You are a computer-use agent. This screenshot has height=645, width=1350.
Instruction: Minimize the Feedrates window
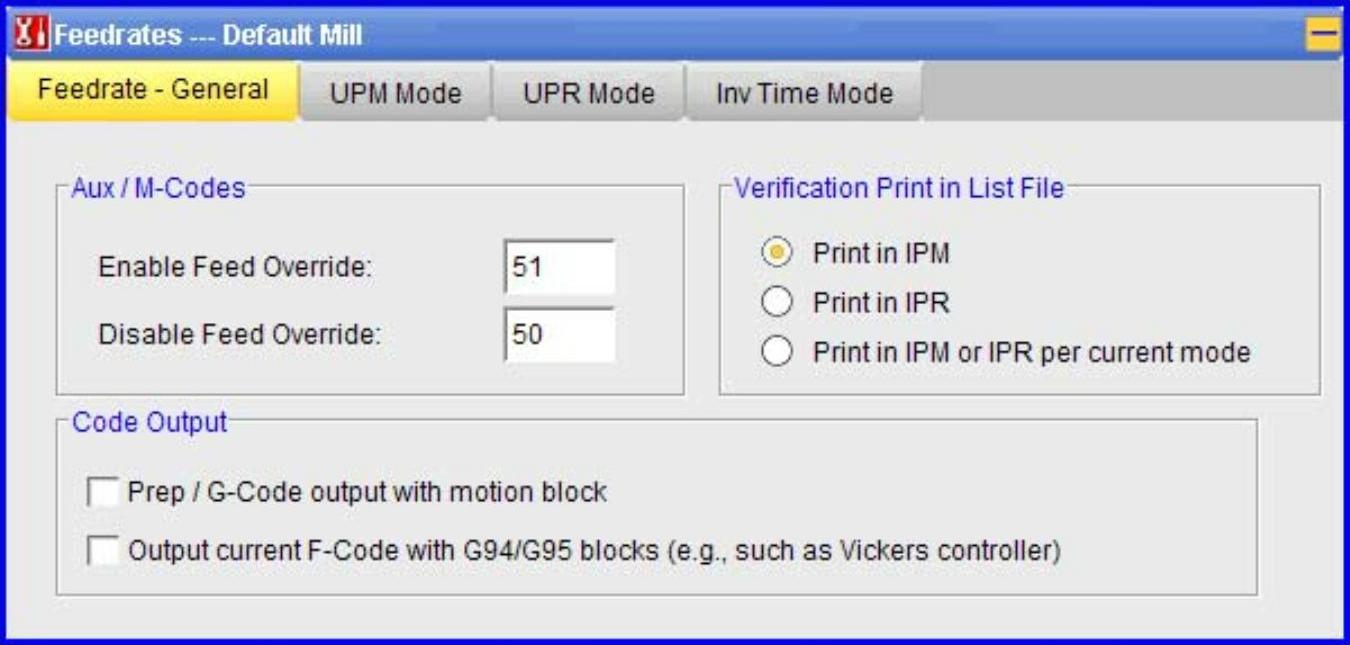tap(1323, 35)
